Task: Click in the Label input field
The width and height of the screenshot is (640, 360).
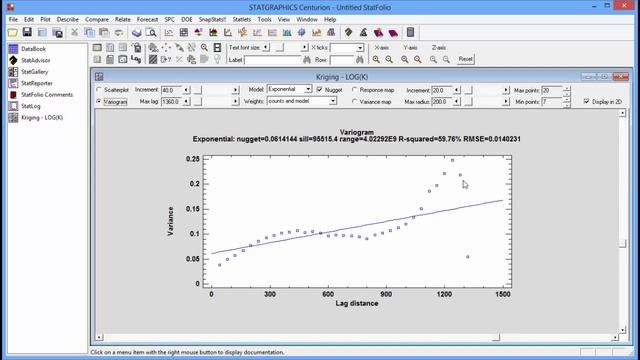Action: 273,60
